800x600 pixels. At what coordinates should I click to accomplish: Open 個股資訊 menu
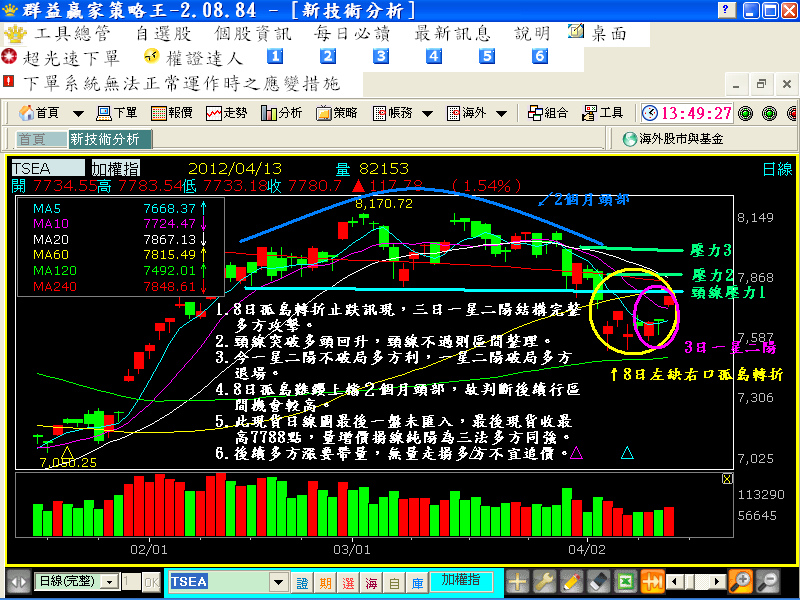point(253,34)
